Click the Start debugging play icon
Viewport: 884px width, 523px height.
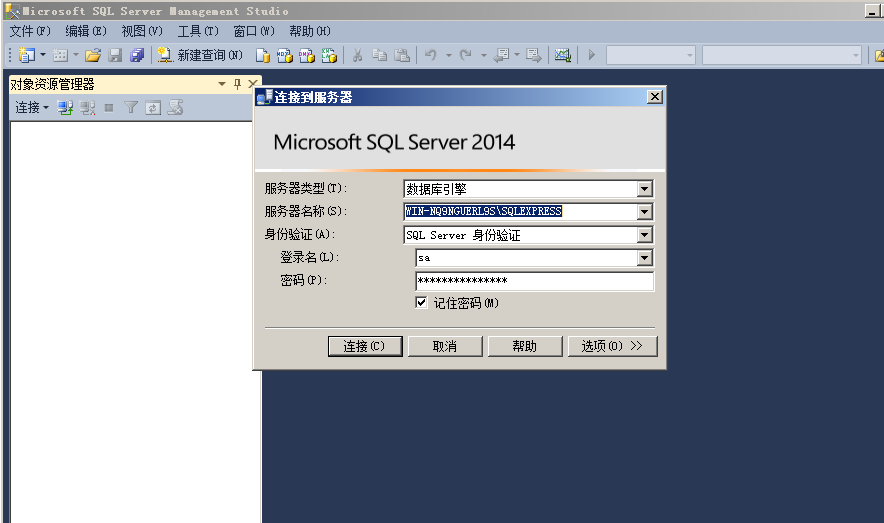591,55
